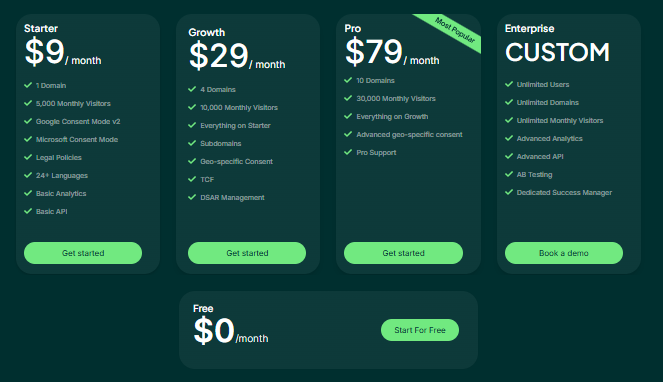The height and width of the screenshot is (382, 663).
Task: Click the Enterprise CUSTOM price heading
Action: [557, 52]
